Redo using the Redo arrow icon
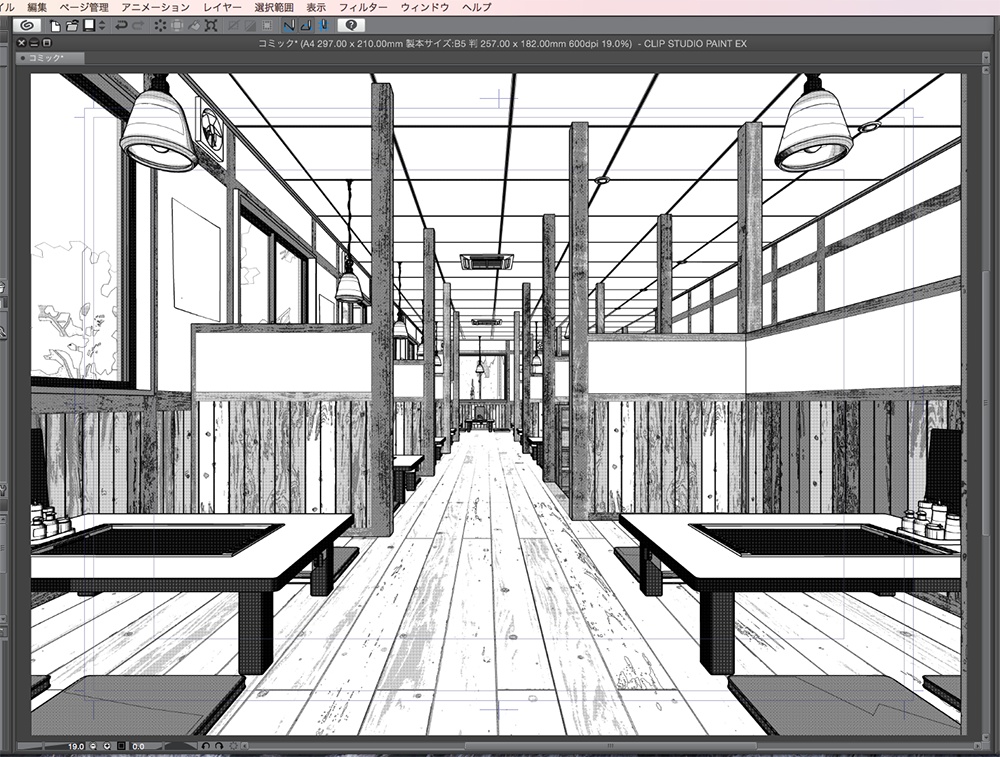This screenshot has height=757, width=1000. 137,25
